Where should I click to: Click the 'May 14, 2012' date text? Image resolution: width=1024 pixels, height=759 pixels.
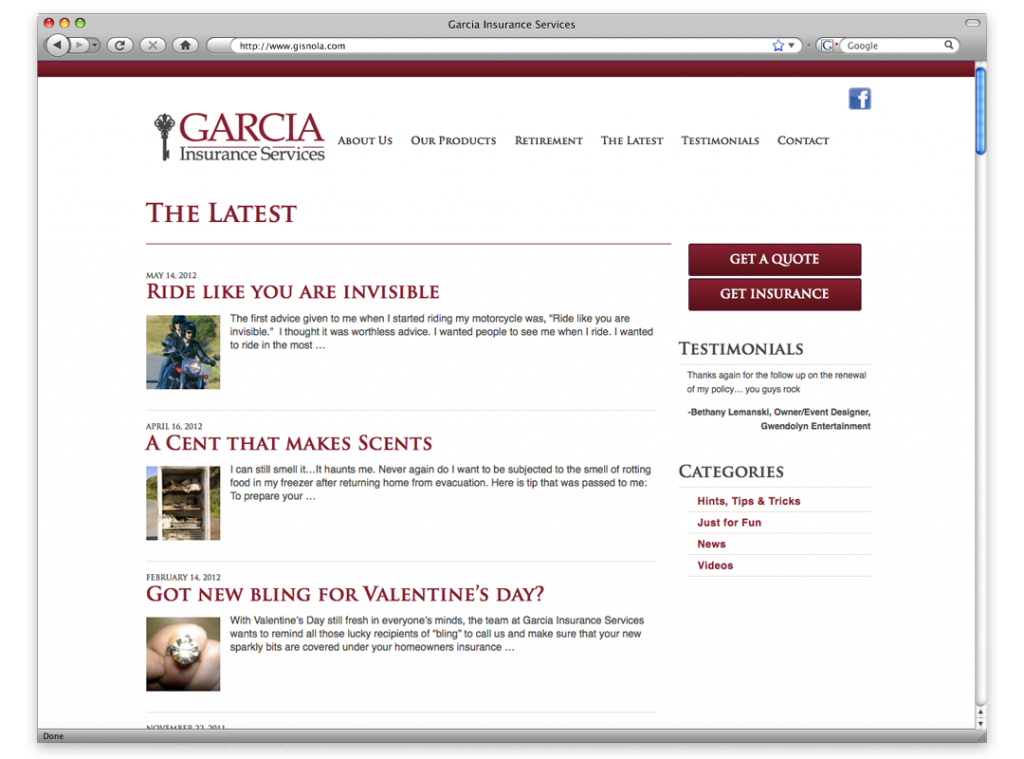pyautogui.click(x=171, y=275)
